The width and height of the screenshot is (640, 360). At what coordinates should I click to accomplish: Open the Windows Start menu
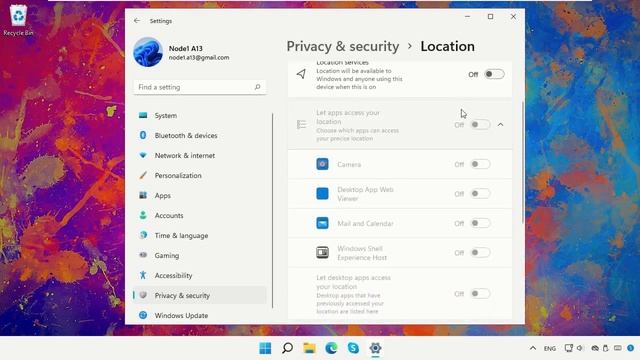pyautogui.click(x=265, y=348)
